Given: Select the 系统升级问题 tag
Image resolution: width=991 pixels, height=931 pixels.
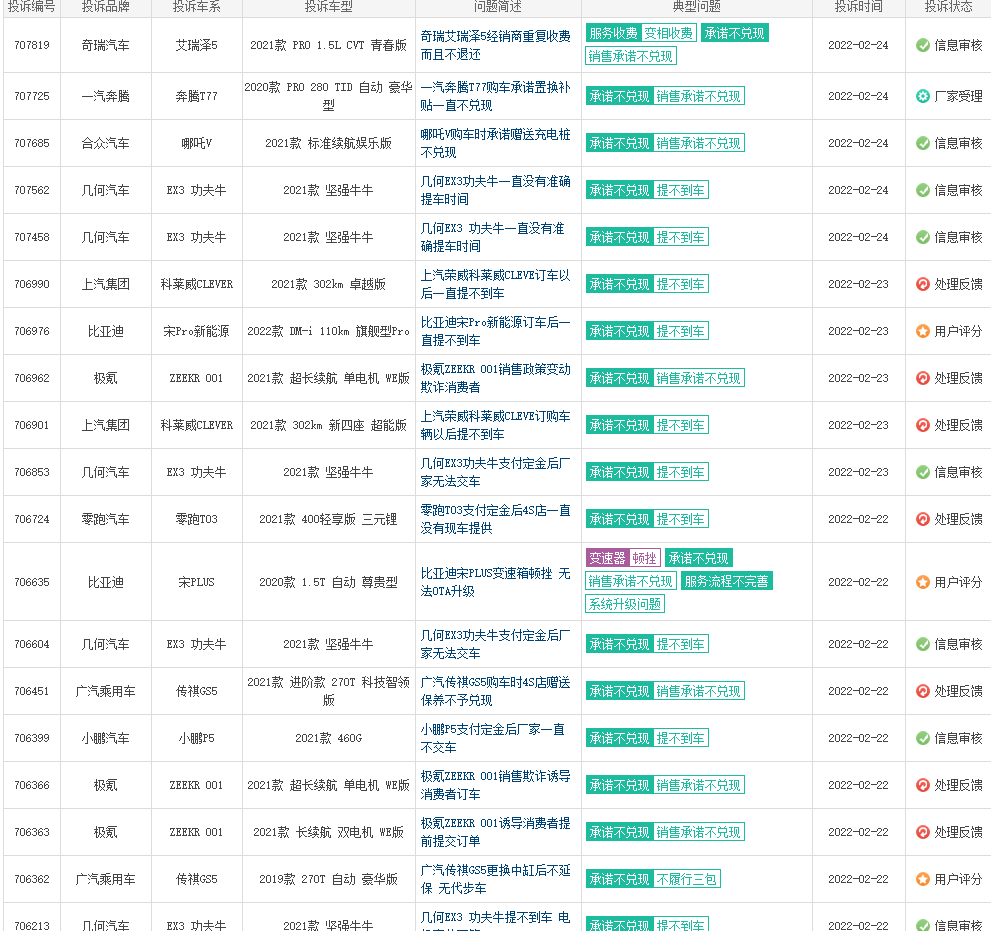Looking at the screenshot, I should pyautogui.click(x=624, y=604).
